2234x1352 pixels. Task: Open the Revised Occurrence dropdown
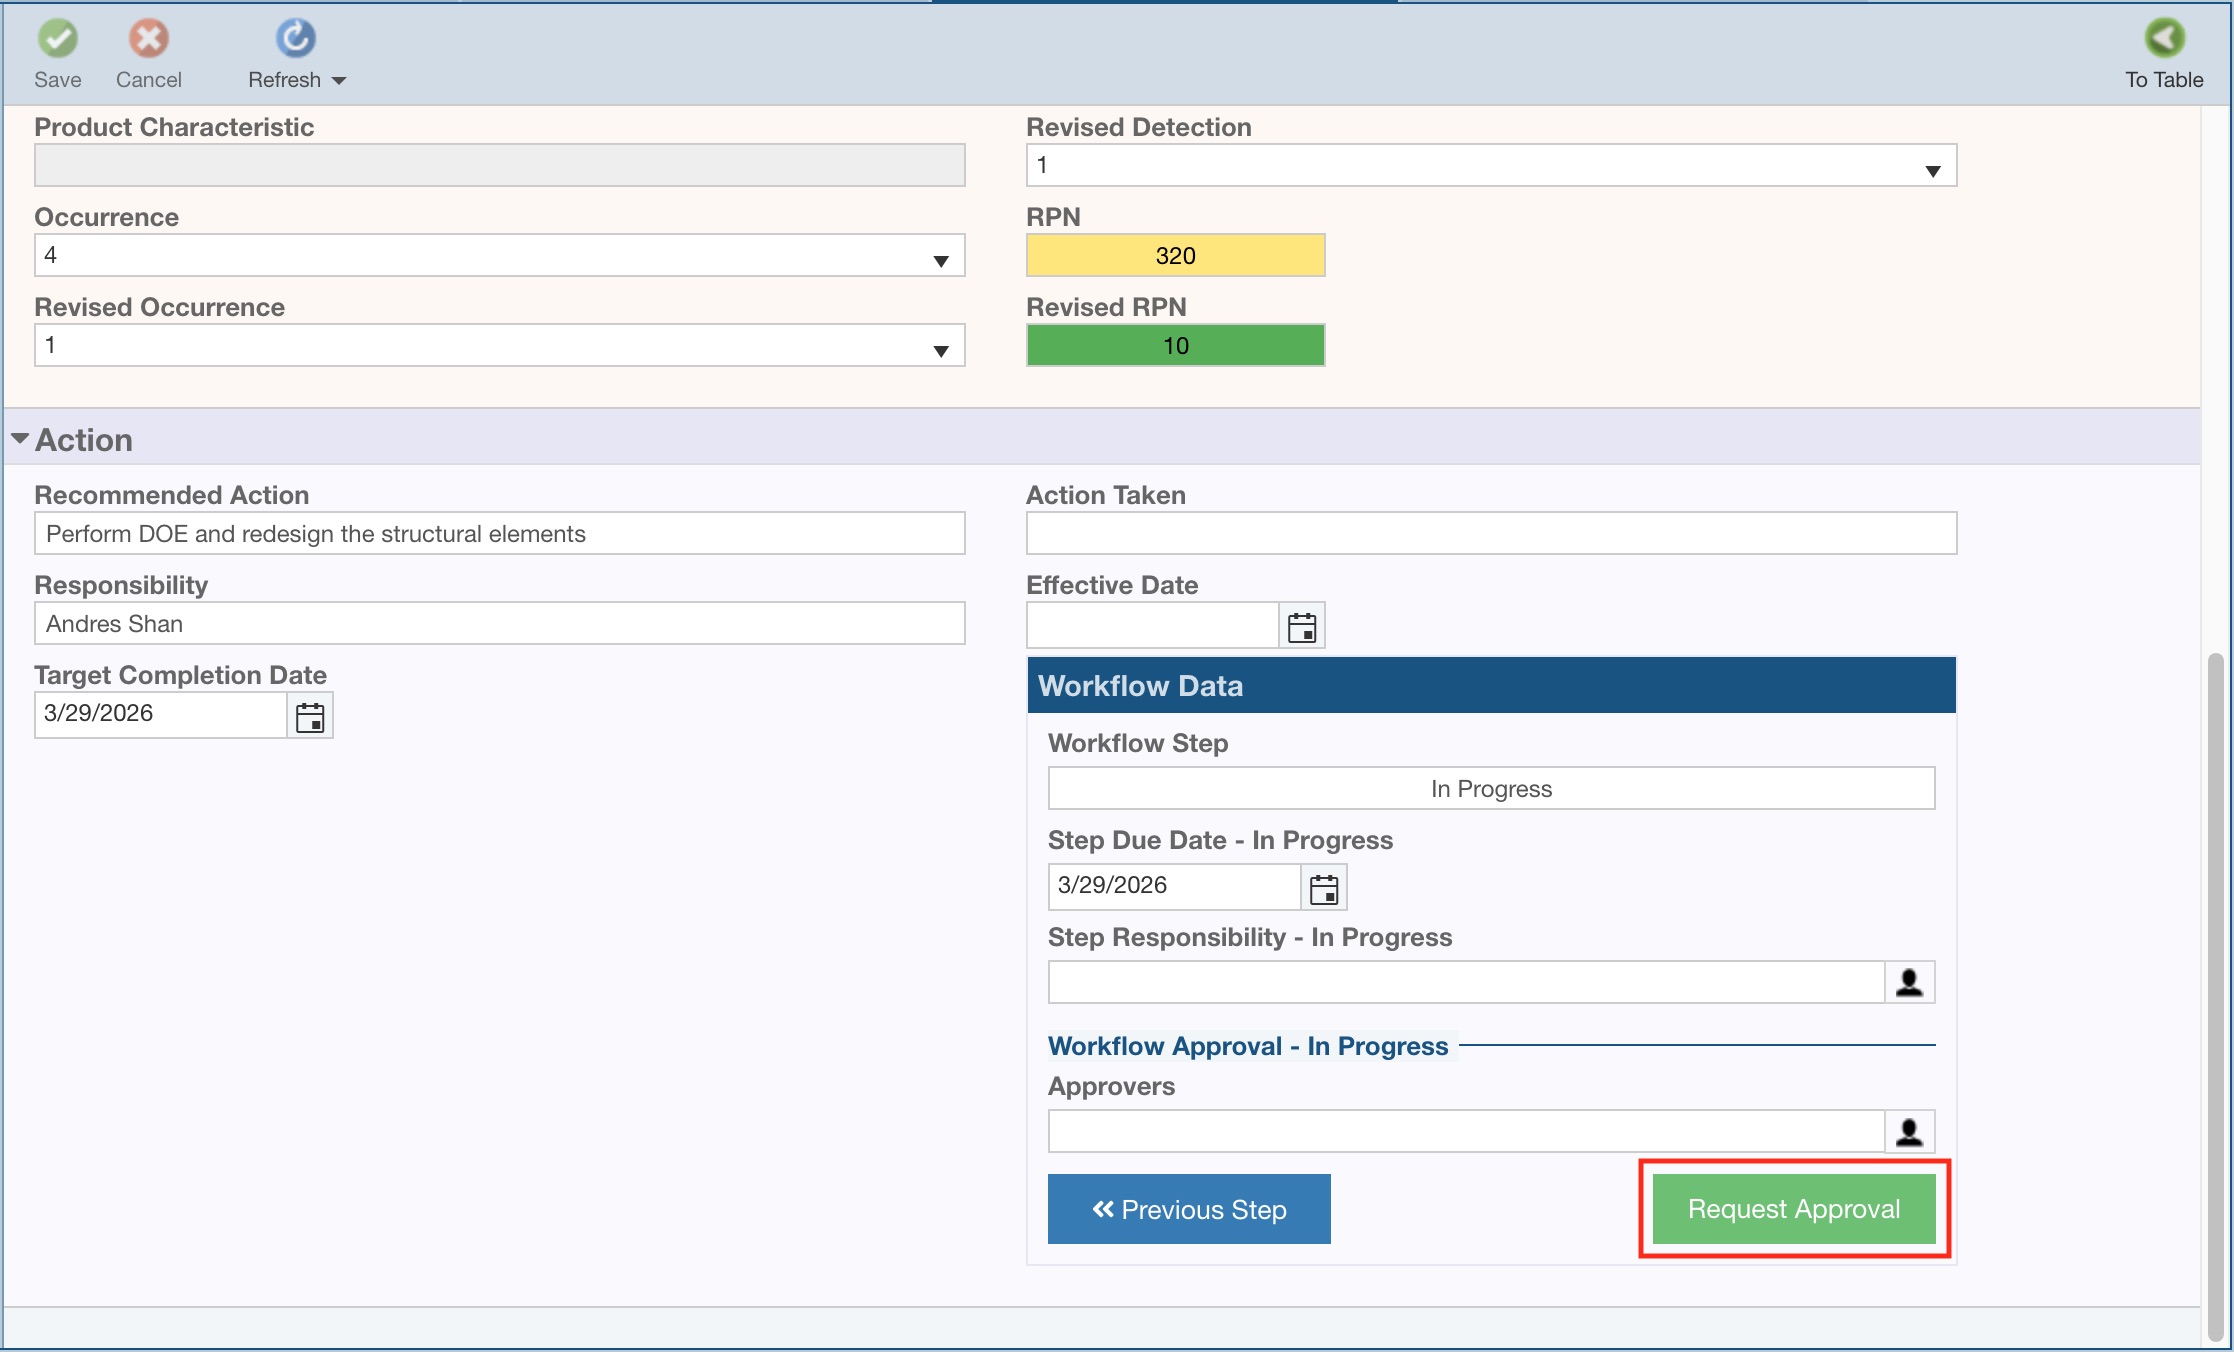[940, 350]
